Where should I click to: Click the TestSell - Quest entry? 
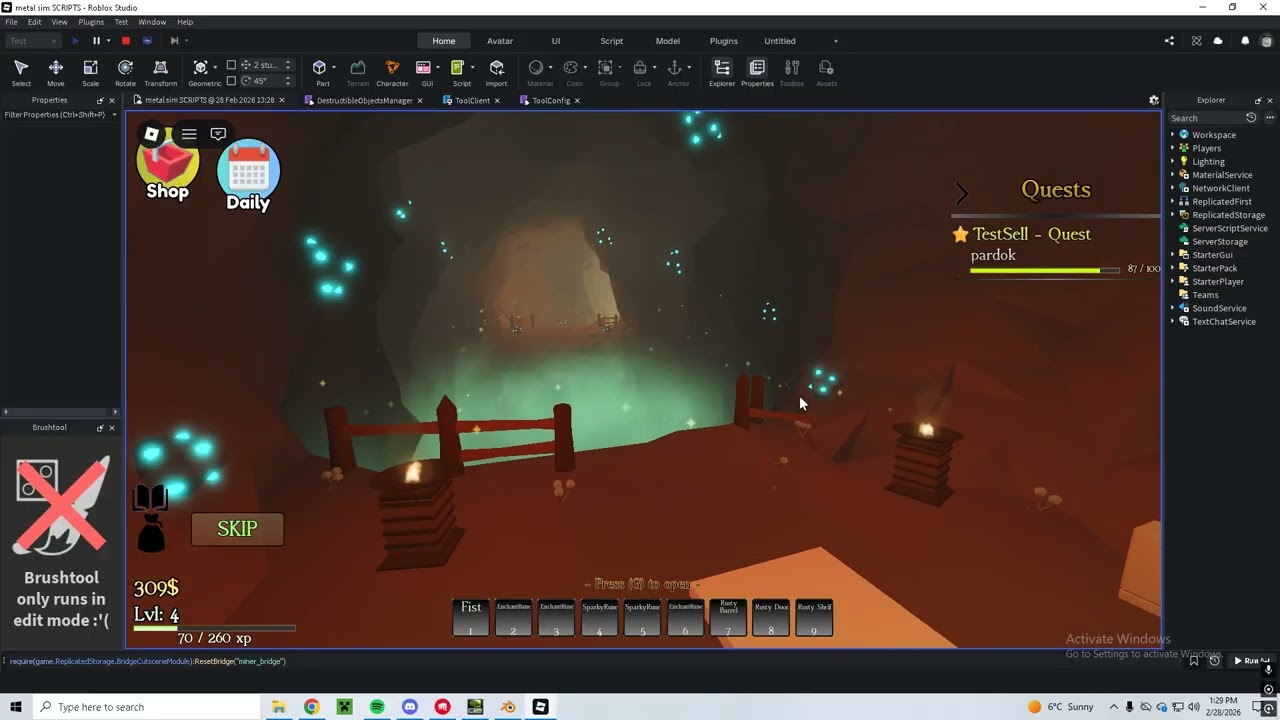pos(1032,234)
